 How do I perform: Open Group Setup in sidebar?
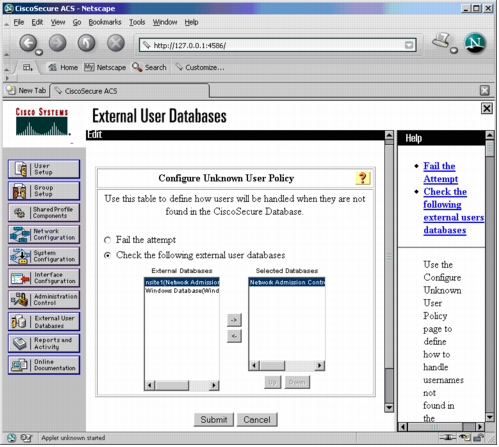coord(44,191)
